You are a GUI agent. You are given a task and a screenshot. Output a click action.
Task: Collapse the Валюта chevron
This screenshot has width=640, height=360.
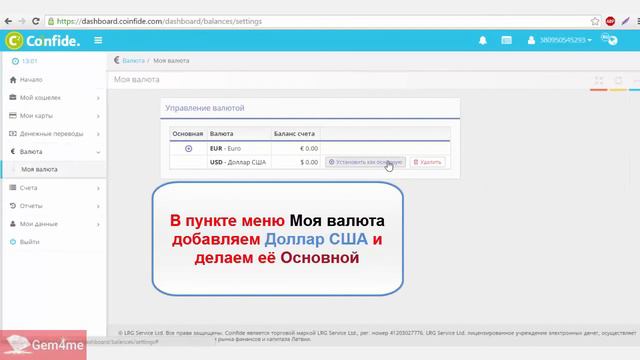(98, 152)
